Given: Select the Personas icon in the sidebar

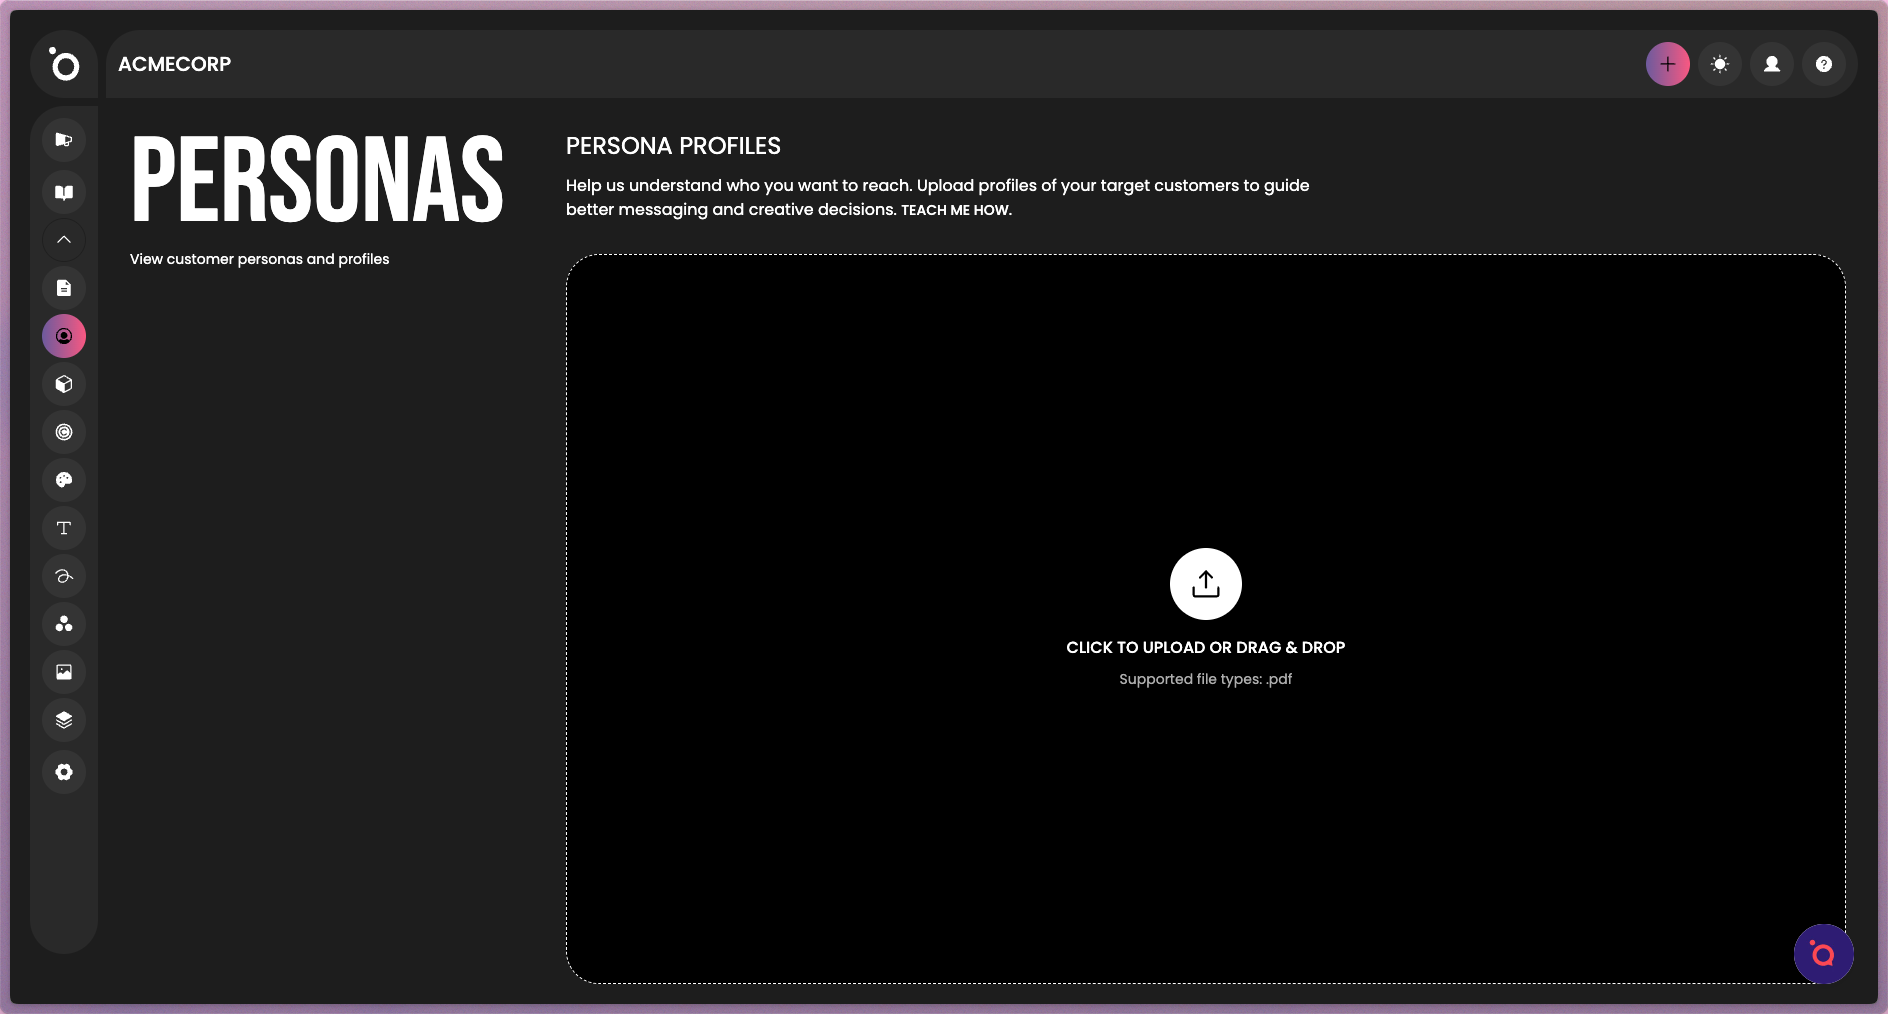Looking at the screenshot, I should tap(63, 336).
